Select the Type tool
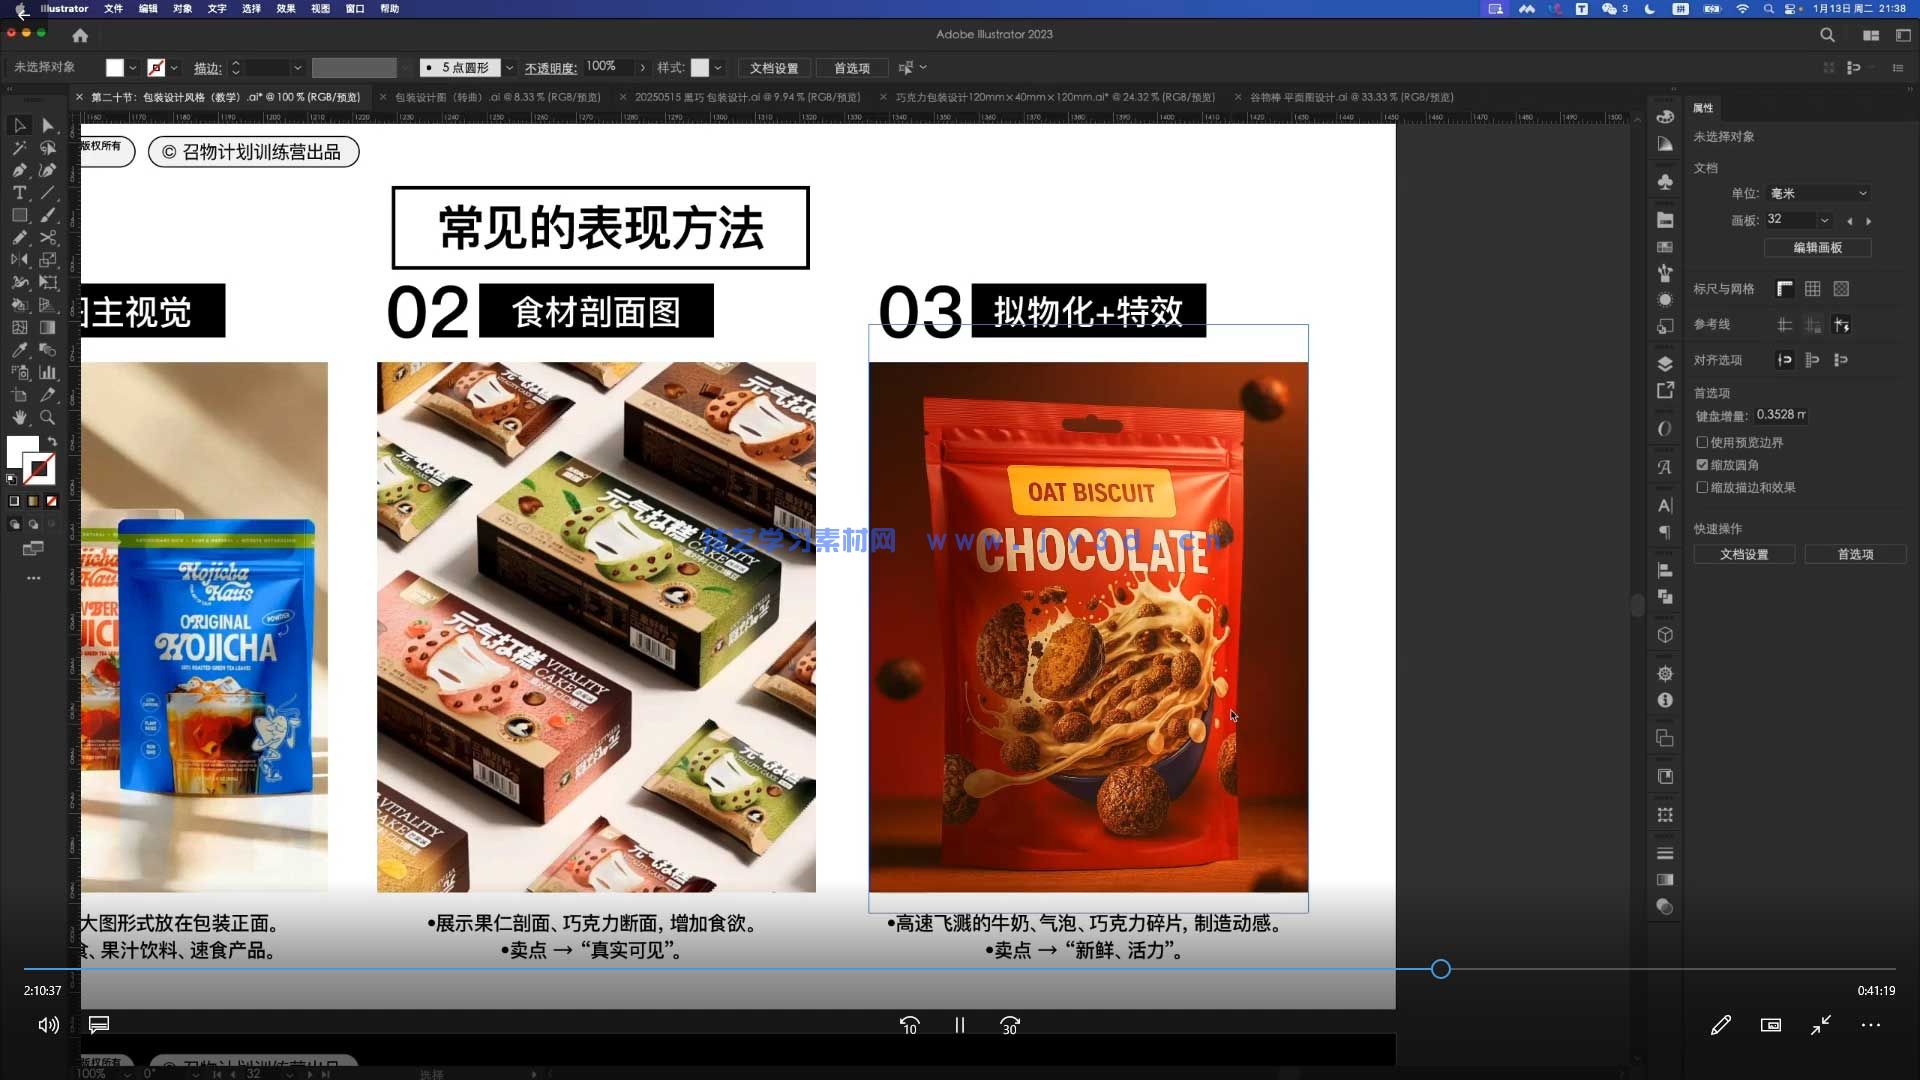1920x1080 pixels. click(x=20, y=193)
